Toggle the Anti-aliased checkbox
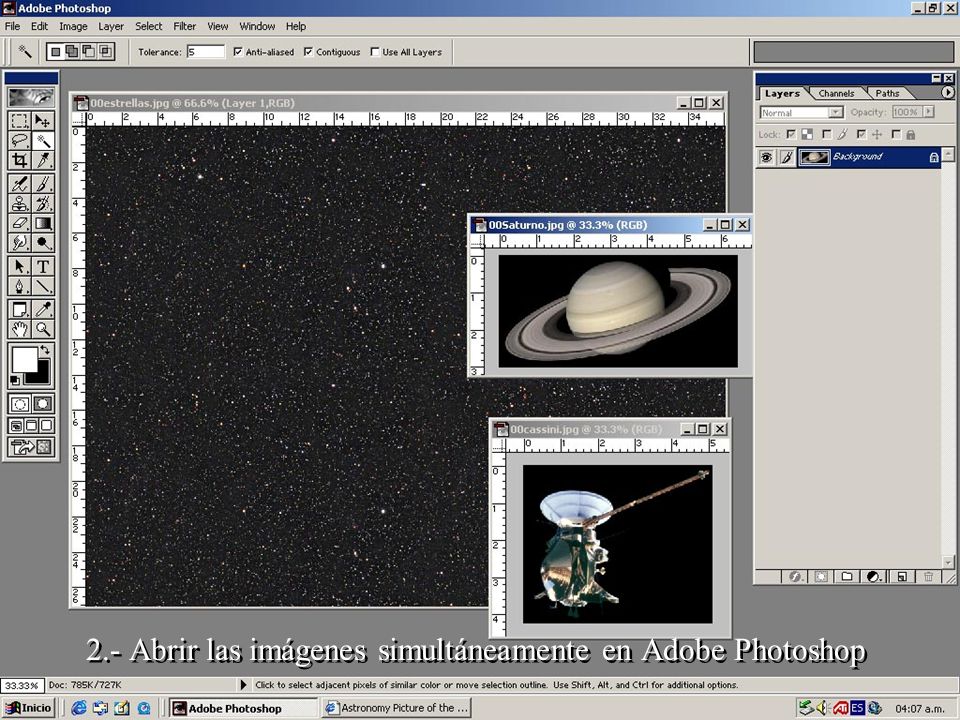Viewport: 960px width, 720px height. (238, 52)
